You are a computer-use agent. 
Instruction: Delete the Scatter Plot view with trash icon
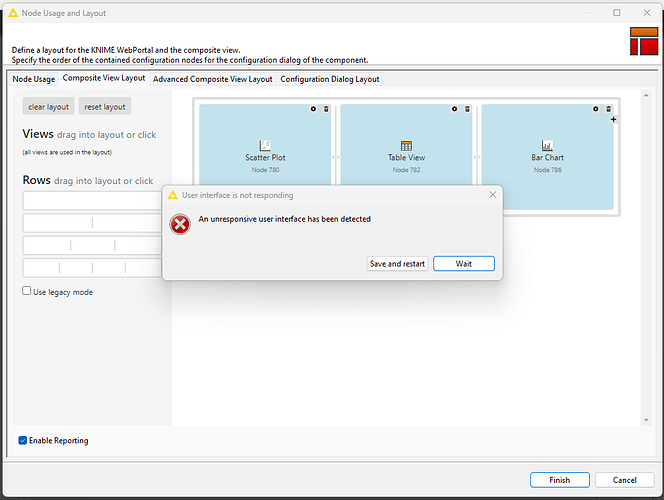pyautogui.click(x=326, y=109)
